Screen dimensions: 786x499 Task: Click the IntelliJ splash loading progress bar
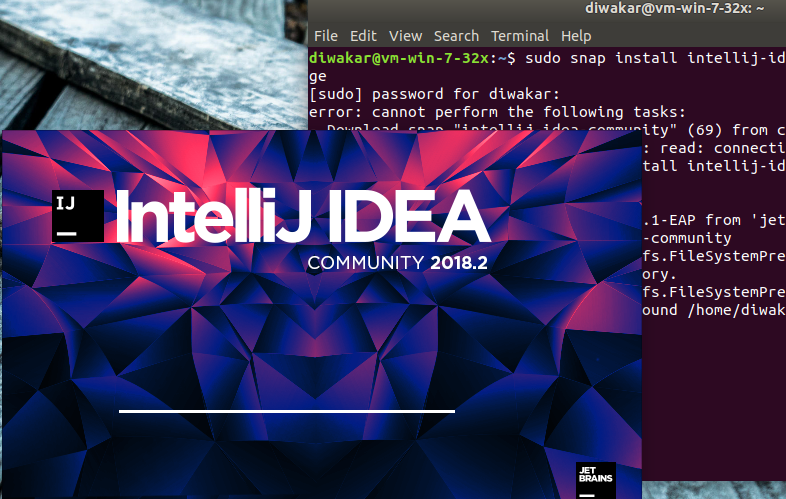287,411
